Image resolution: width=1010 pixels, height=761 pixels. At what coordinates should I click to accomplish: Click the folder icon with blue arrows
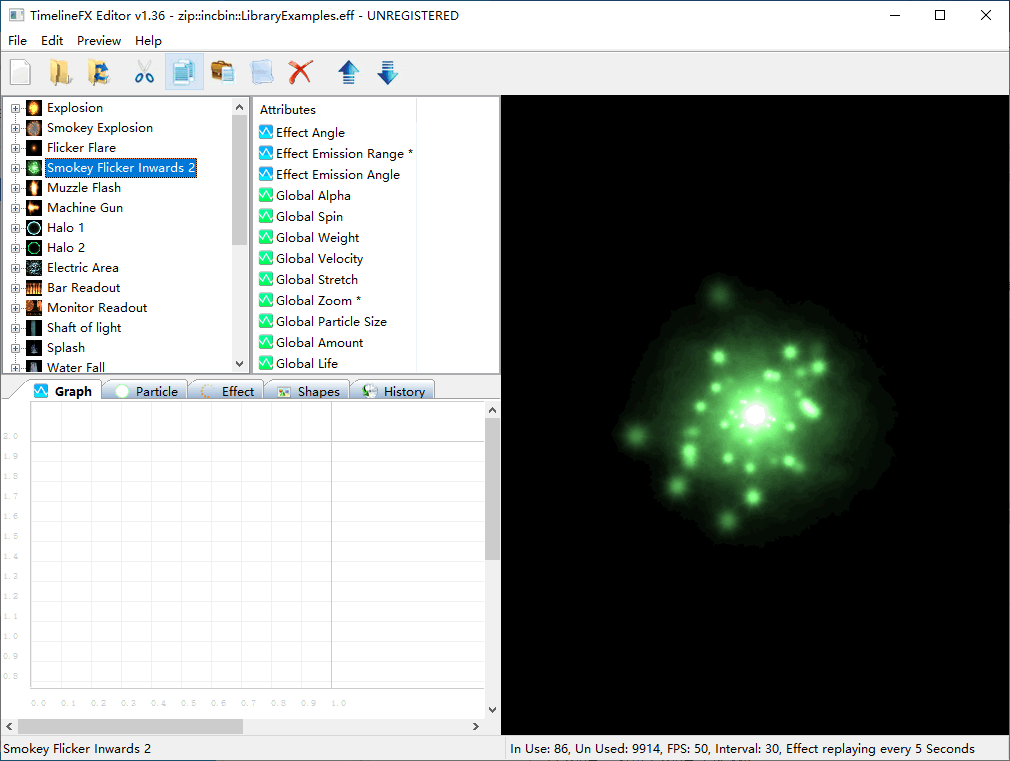[x=98, y=73]
